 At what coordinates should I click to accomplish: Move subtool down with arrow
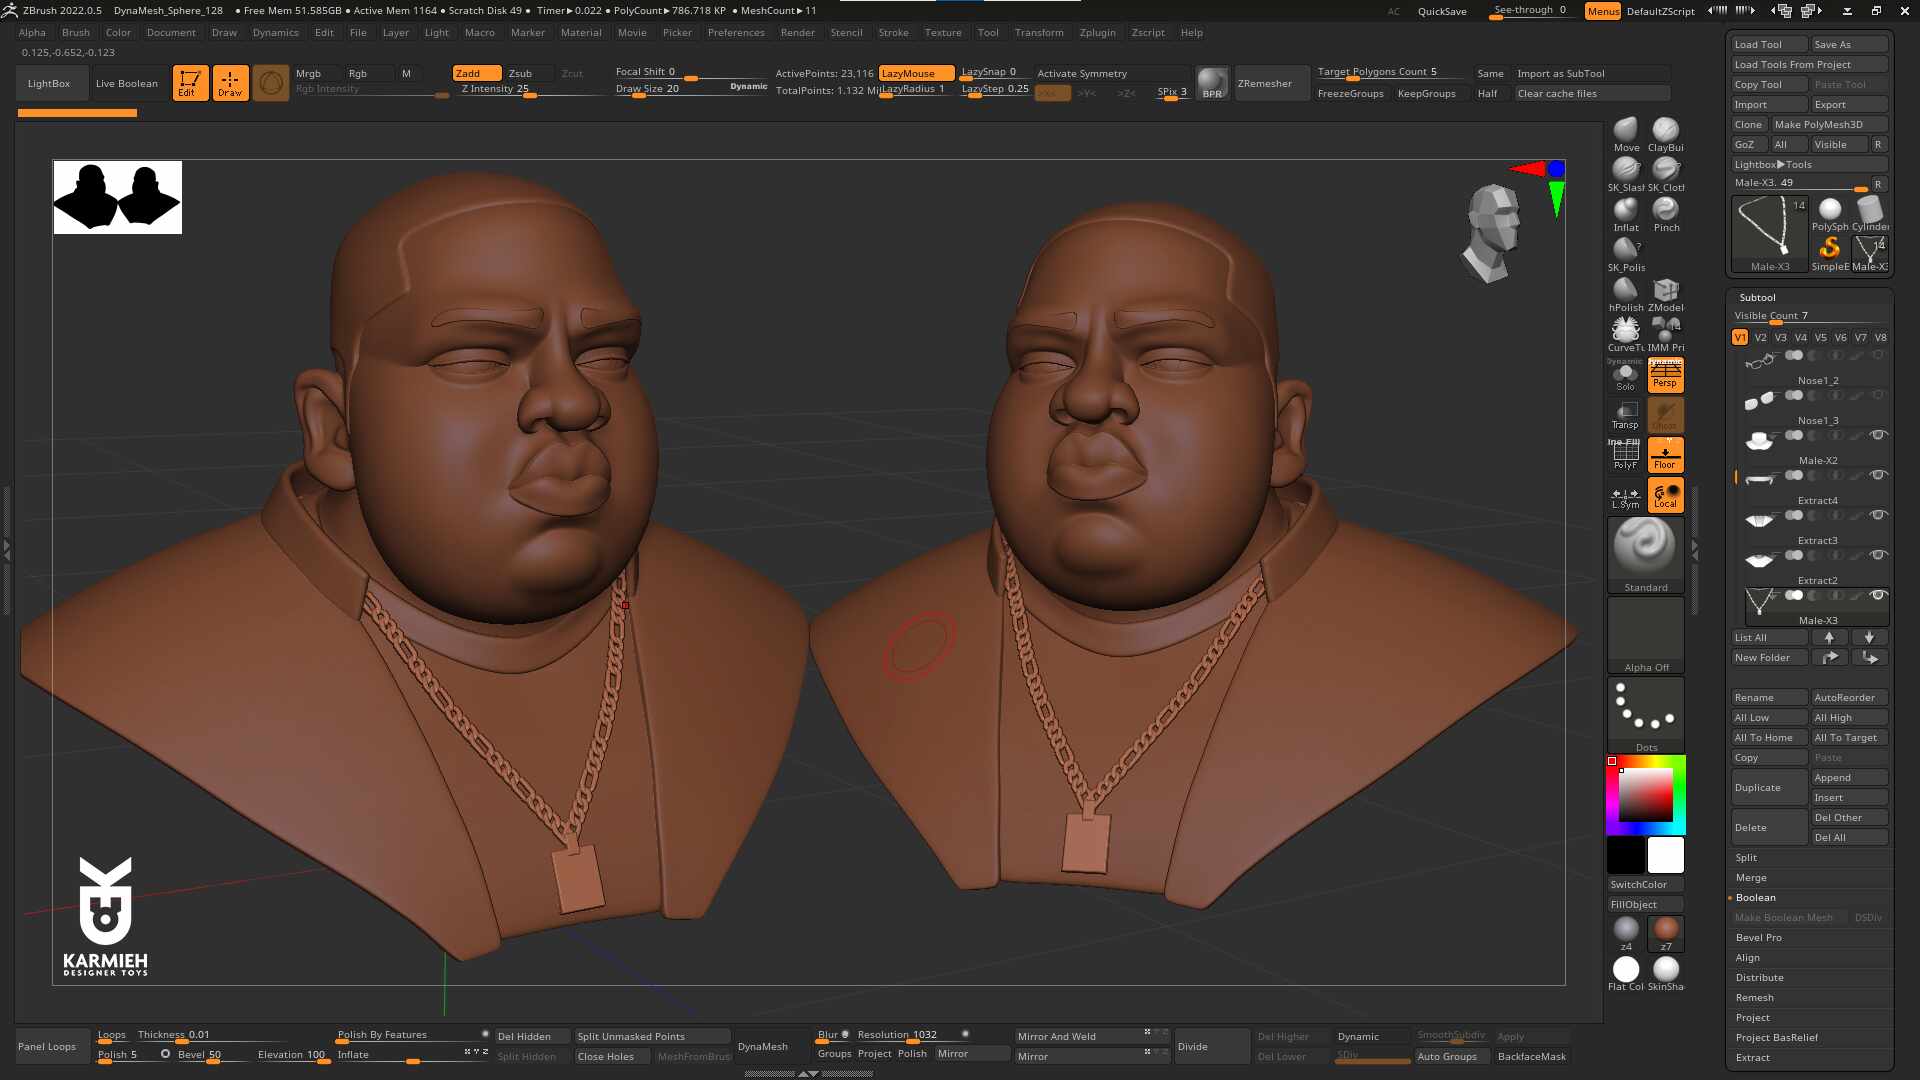coord(1869,637)
